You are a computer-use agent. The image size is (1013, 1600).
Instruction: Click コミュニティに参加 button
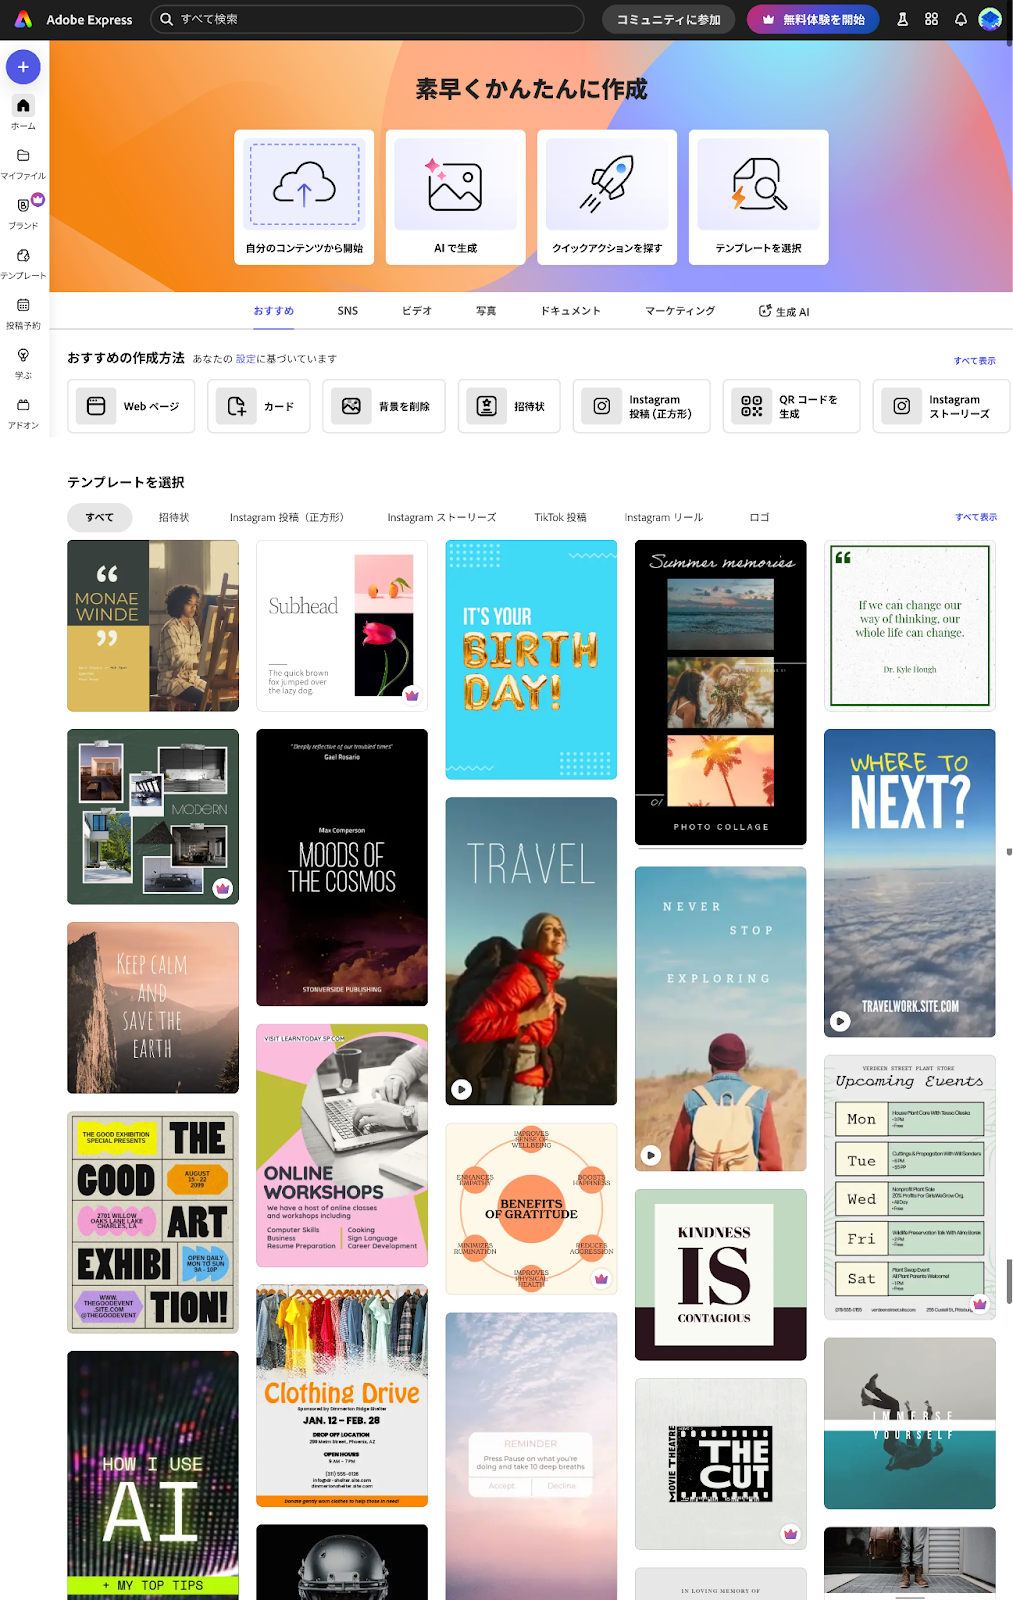click(668, 19)
